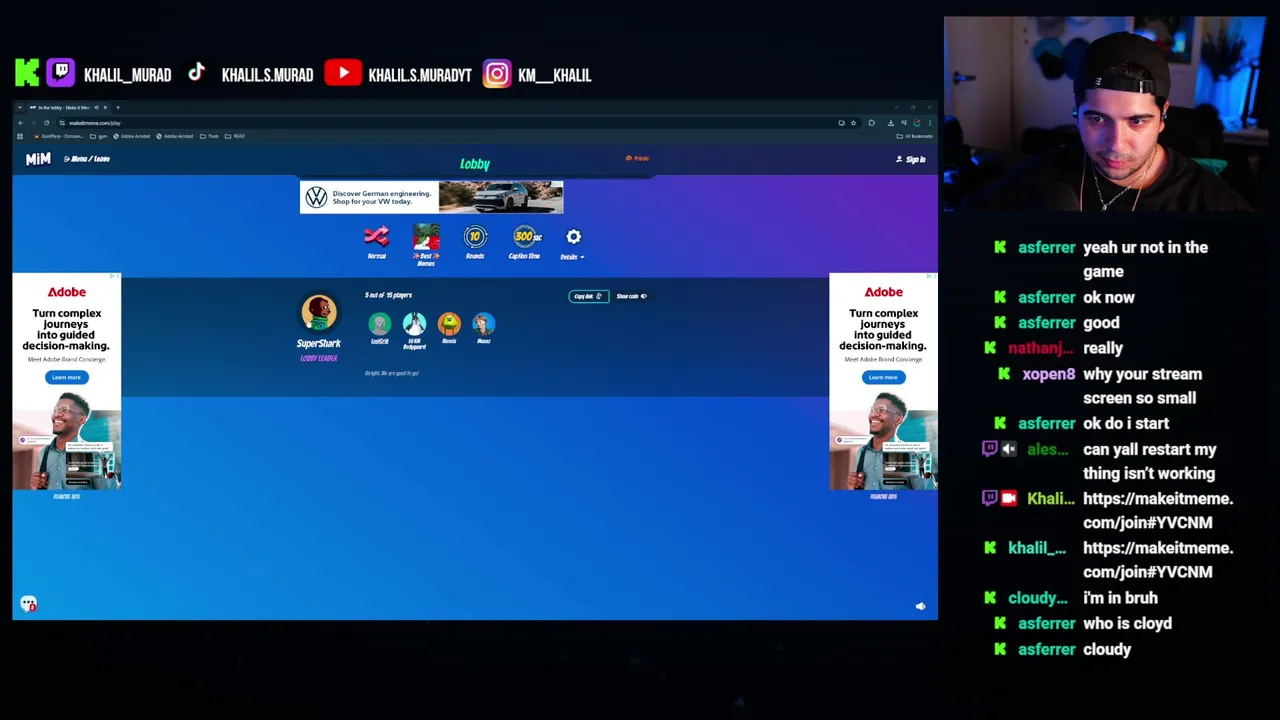Viewport: 1280px width, 720px height.
Task: Open the Normal game mode setting
Action: (x=376, y=243)
